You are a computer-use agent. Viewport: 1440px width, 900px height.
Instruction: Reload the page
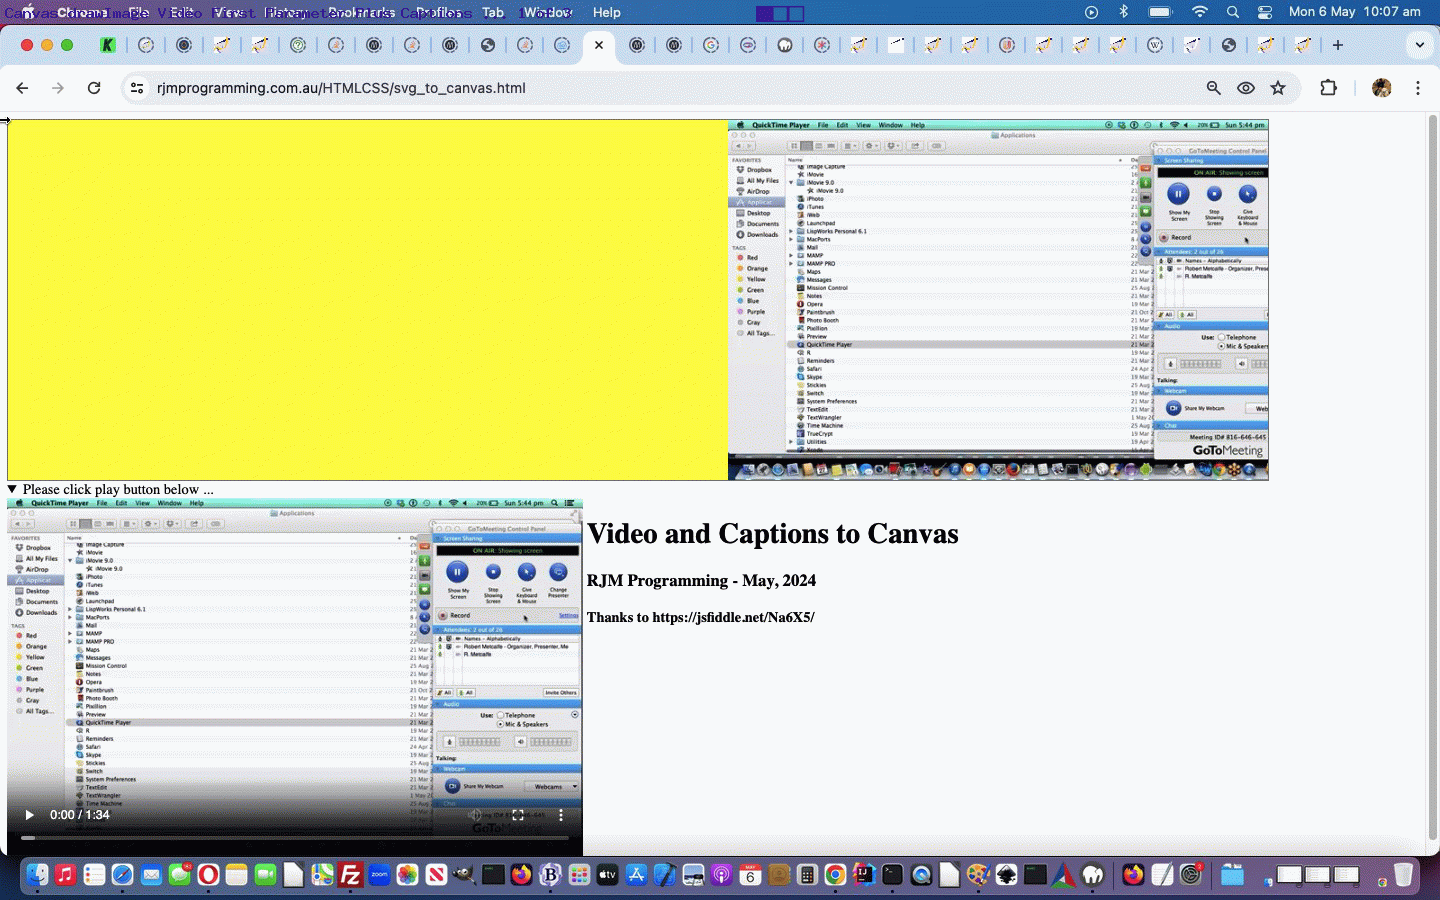[94, 88]
